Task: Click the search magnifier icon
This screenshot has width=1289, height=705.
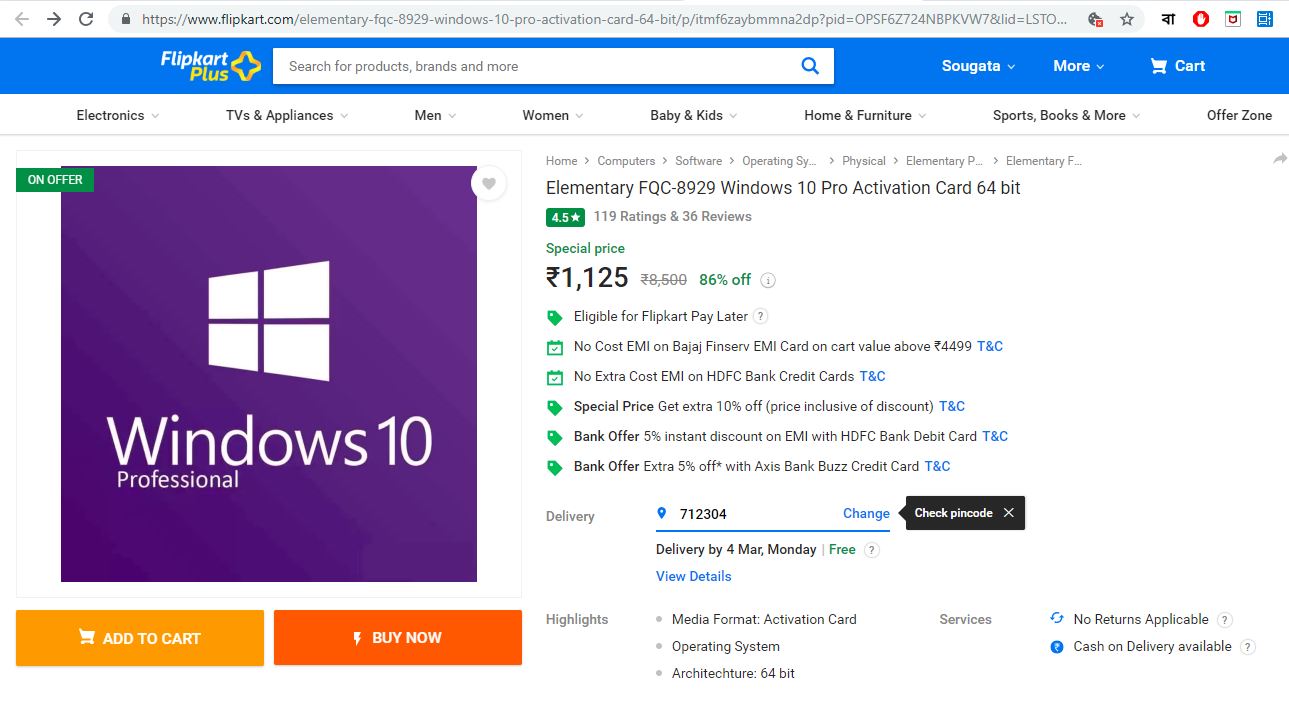Action: 810,66
